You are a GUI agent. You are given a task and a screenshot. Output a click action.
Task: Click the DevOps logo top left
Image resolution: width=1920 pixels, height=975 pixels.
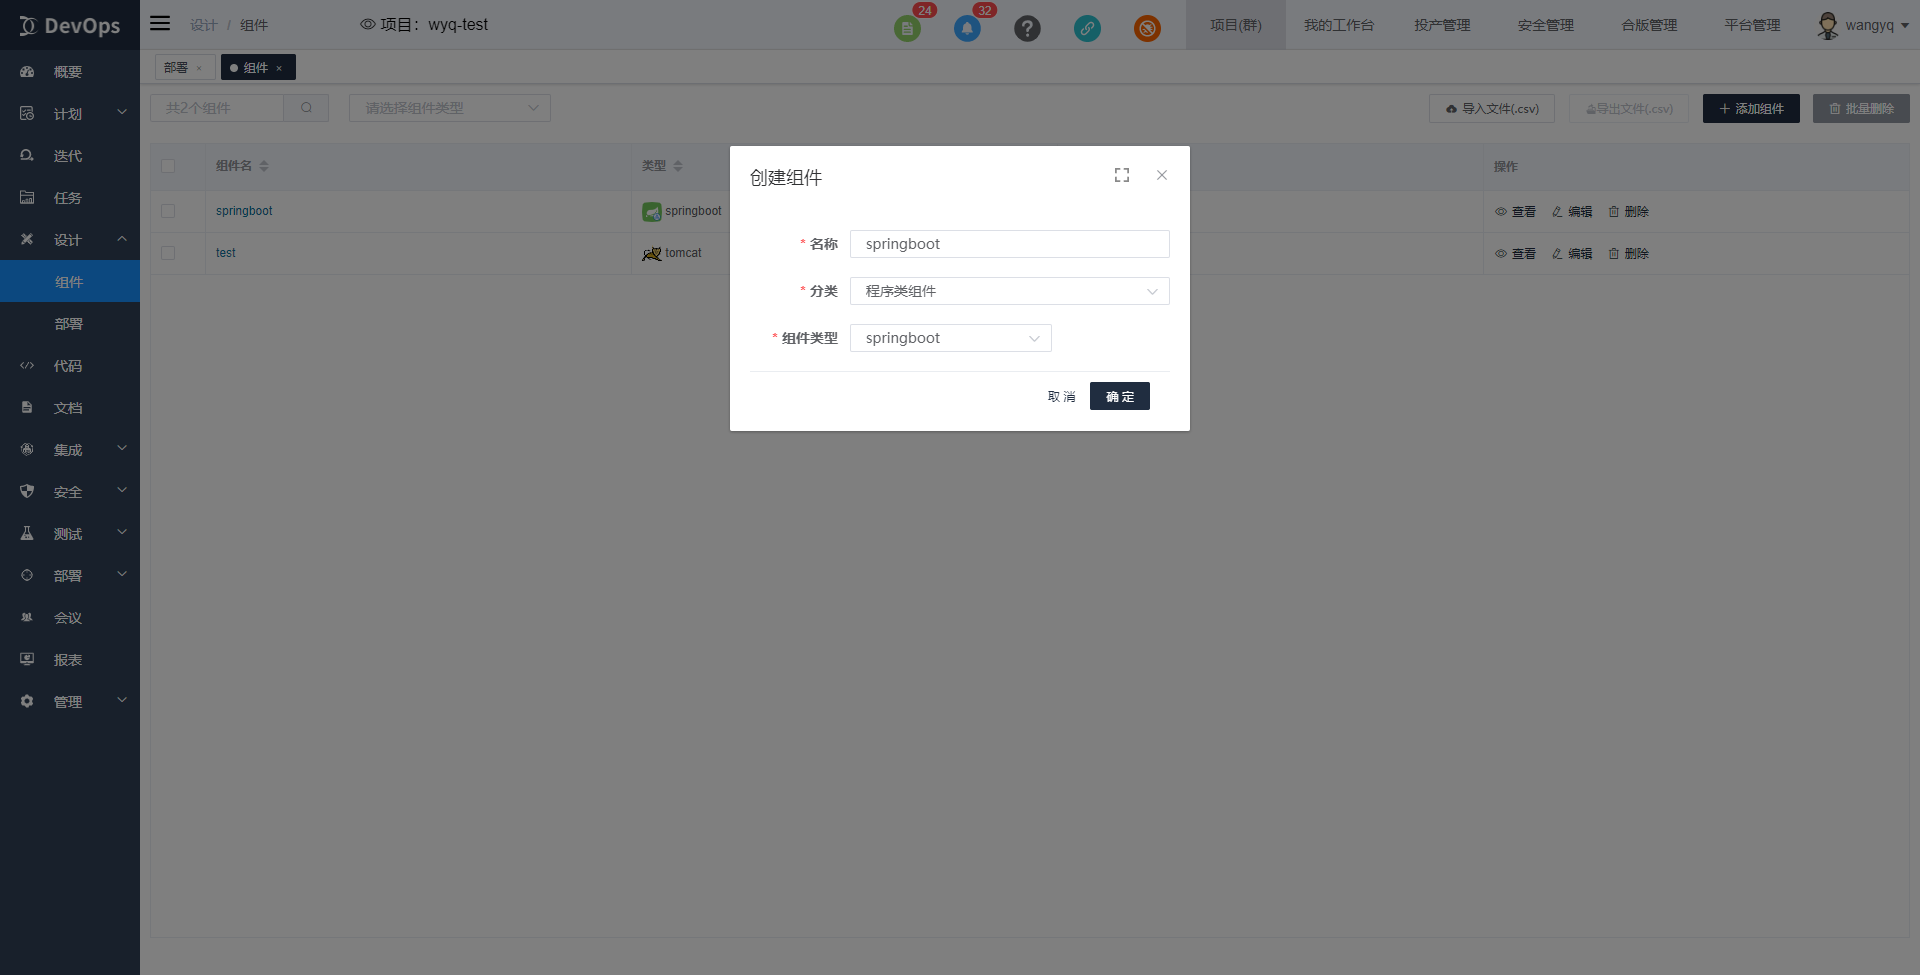coord(70,25)
